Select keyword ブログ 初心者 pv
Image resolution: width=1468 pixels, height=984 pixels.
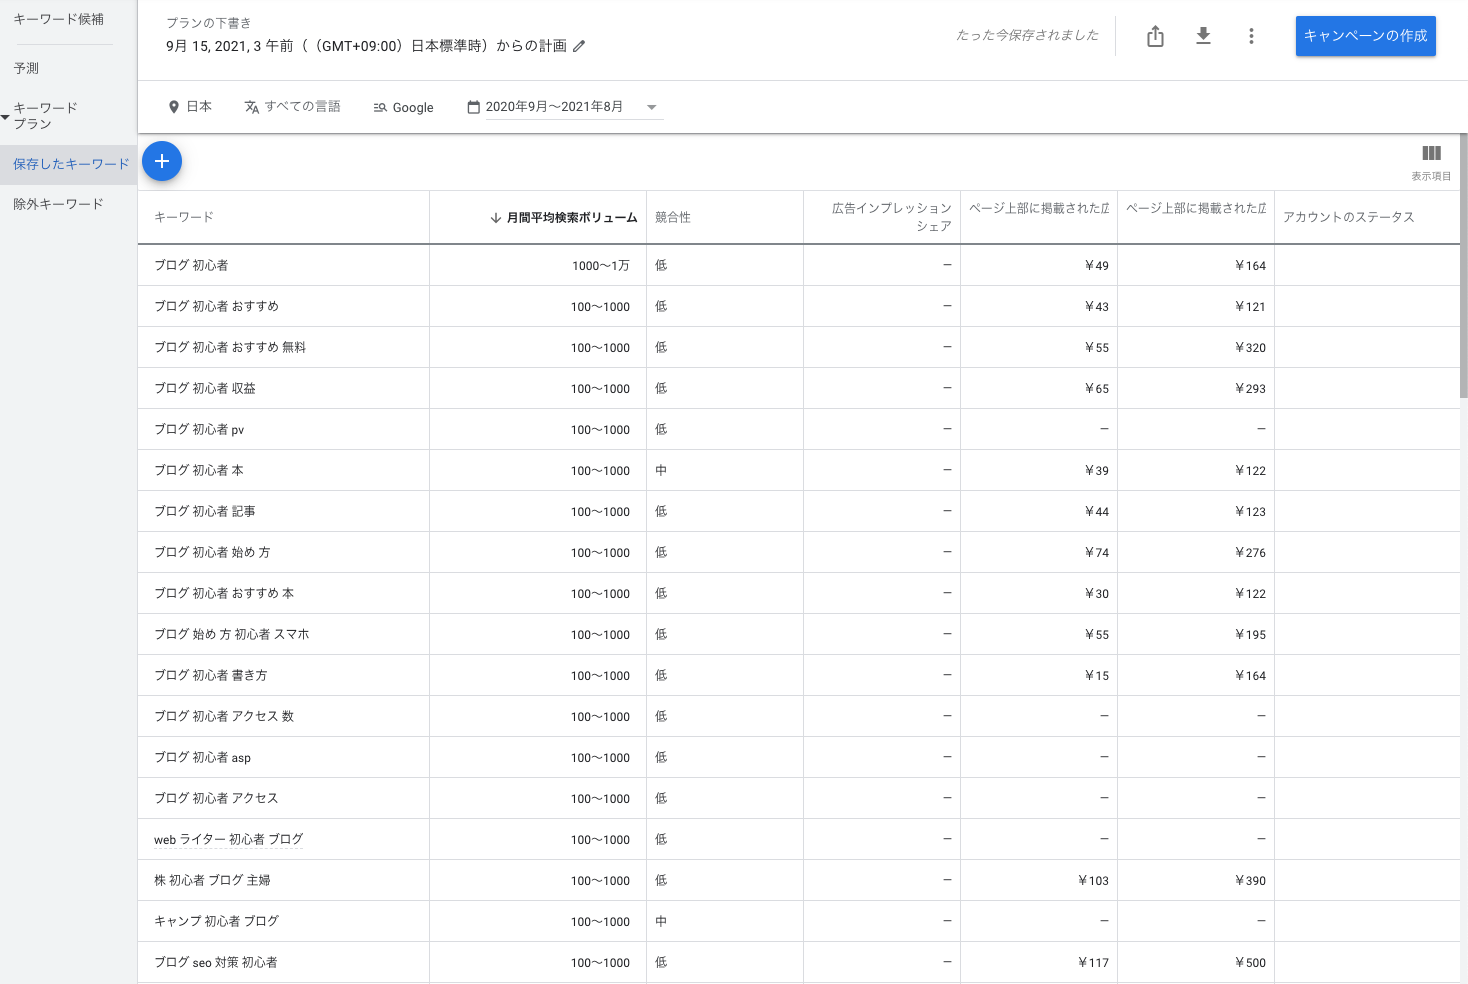tap(199, 429)
